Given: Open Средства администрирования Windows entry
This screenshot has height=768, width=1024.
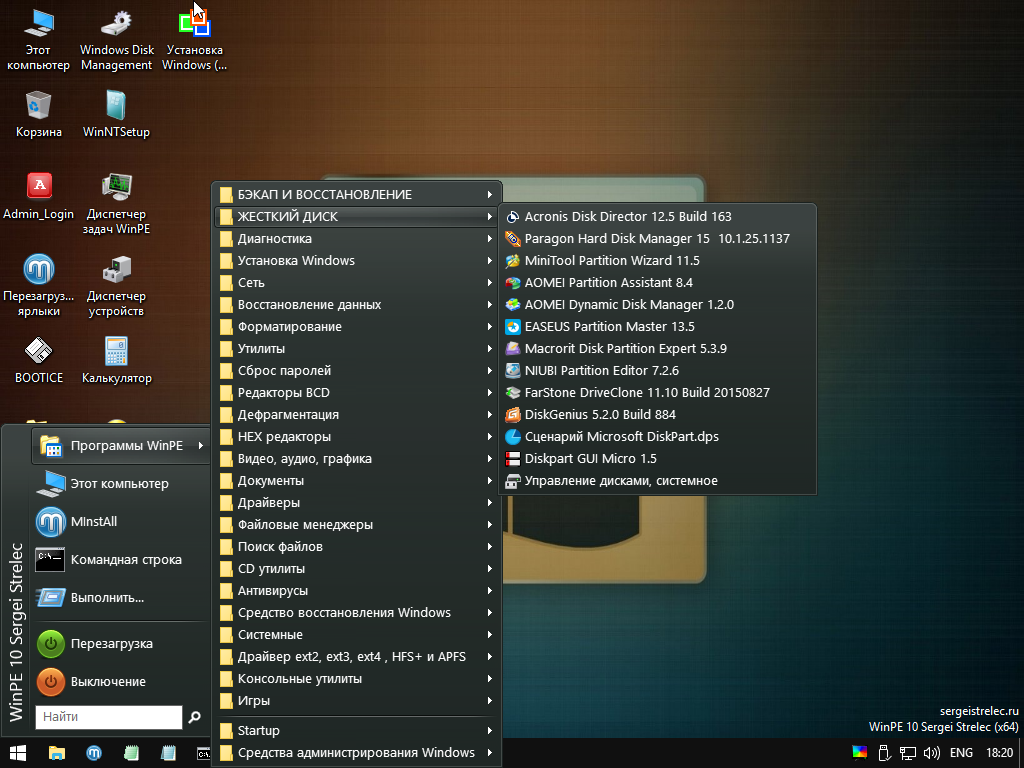Looking at the screenshot, I should [357, 753].
